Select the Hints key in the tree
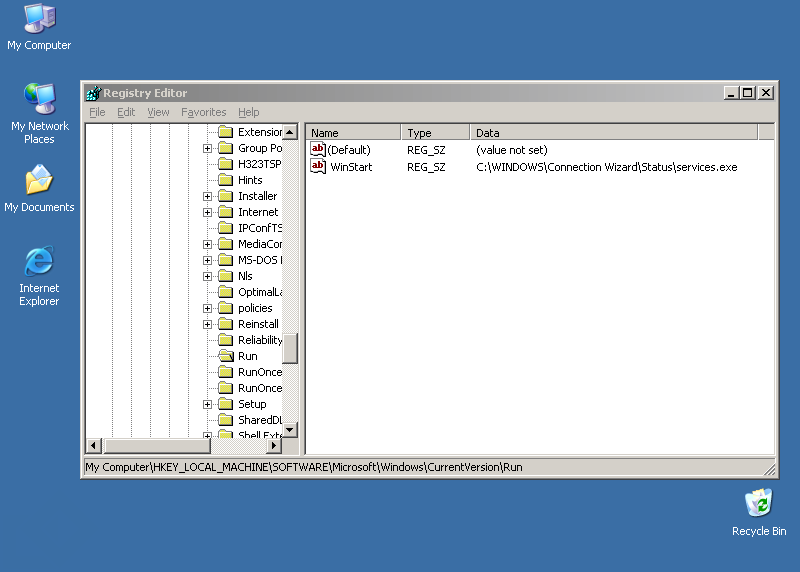 (x=250, y=180)
